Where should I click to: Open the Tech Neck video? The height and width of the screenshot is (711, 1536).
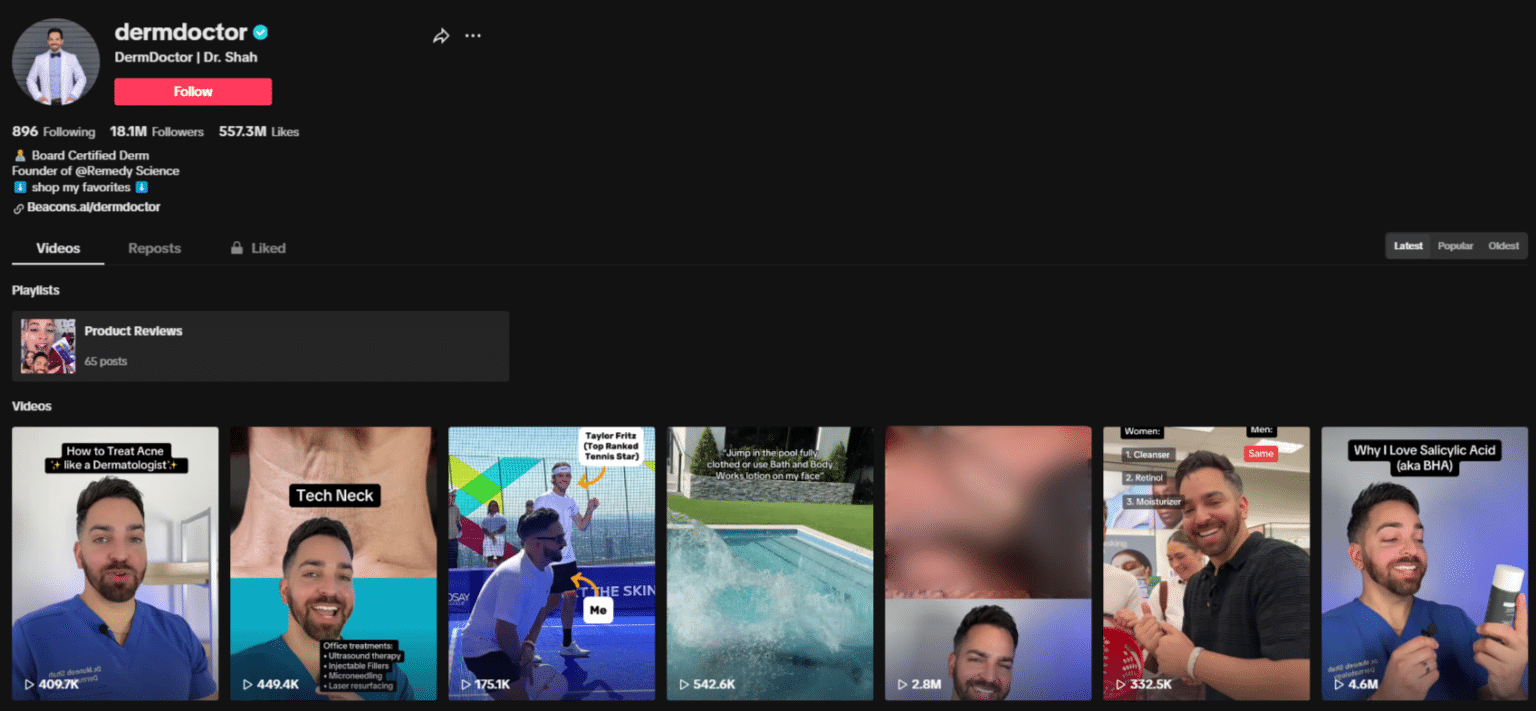(x=333, y=563)
